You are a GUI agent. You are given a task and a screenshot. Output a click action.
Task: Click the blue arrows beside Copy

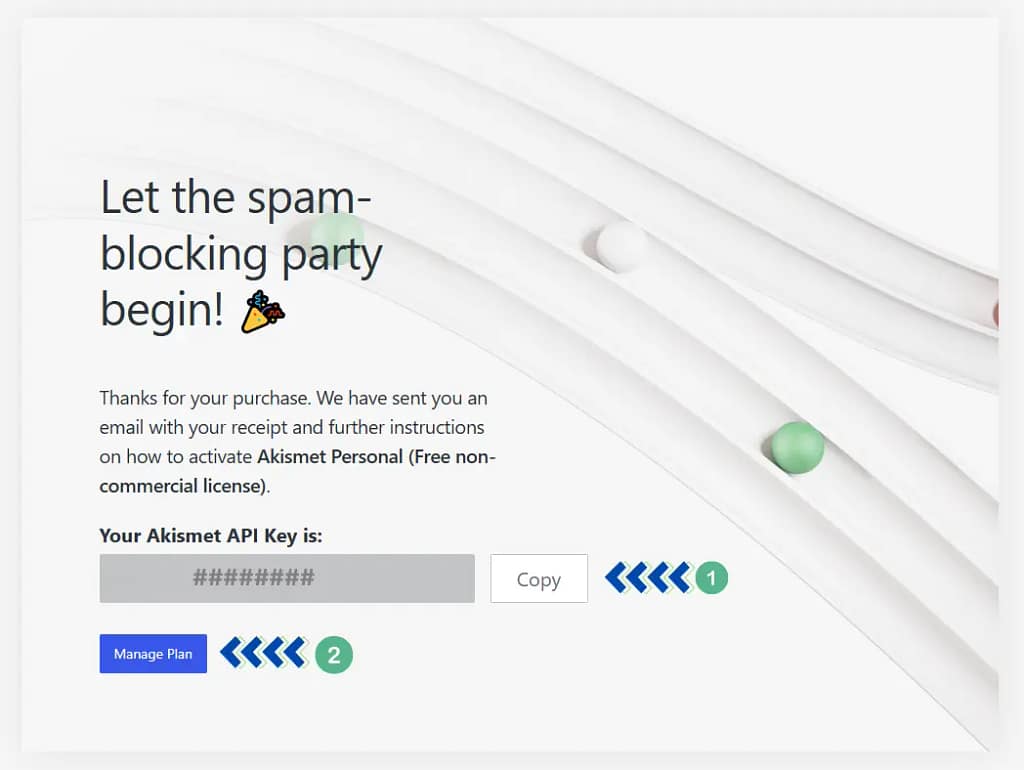(x=648, y=578)
